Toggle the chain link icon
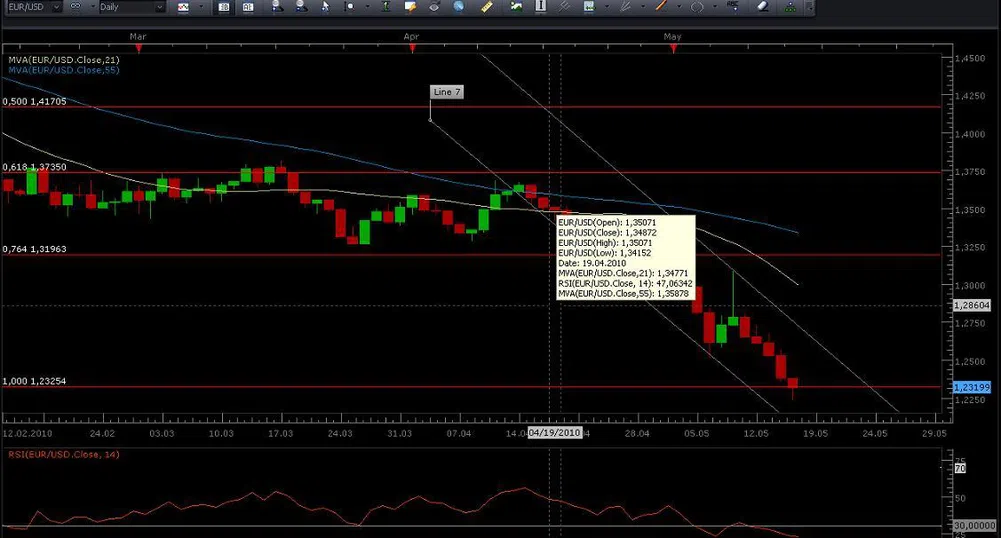Image resolution: width=1001 pixels, height=538 pixels. tap(76, 6)
